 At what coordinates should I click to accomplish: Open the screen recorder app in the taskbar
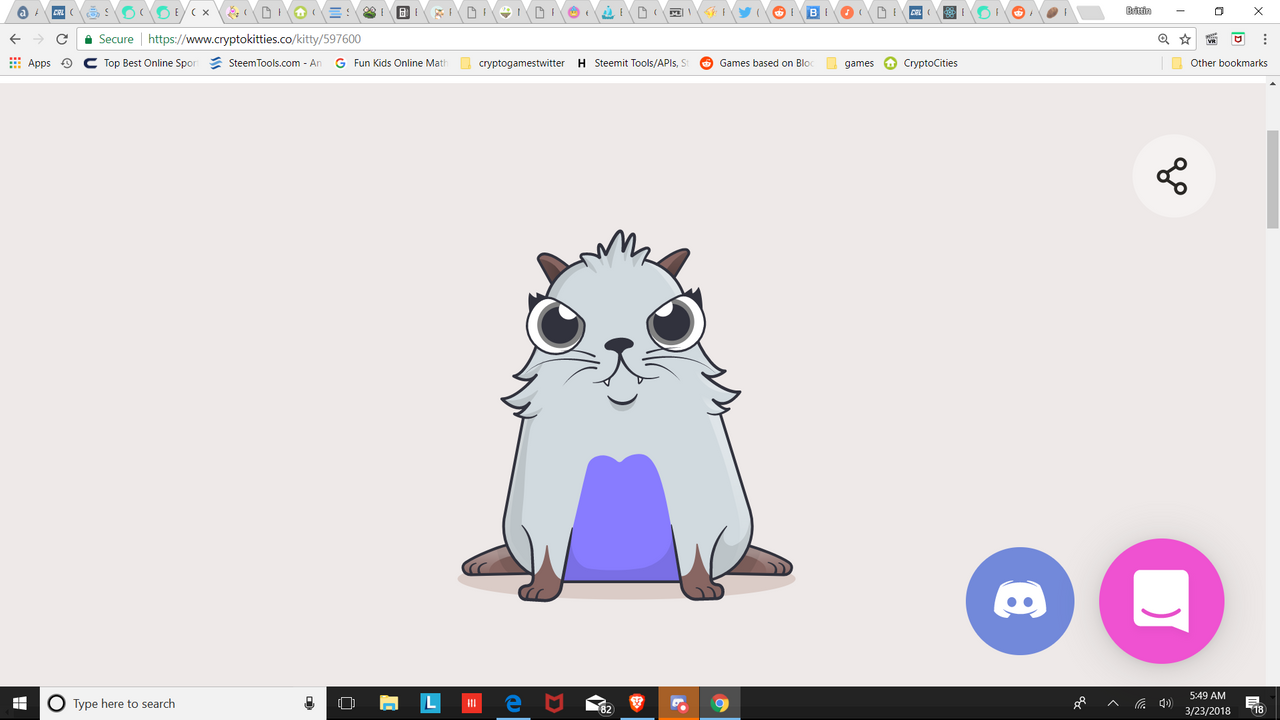[x=679, y=703]
